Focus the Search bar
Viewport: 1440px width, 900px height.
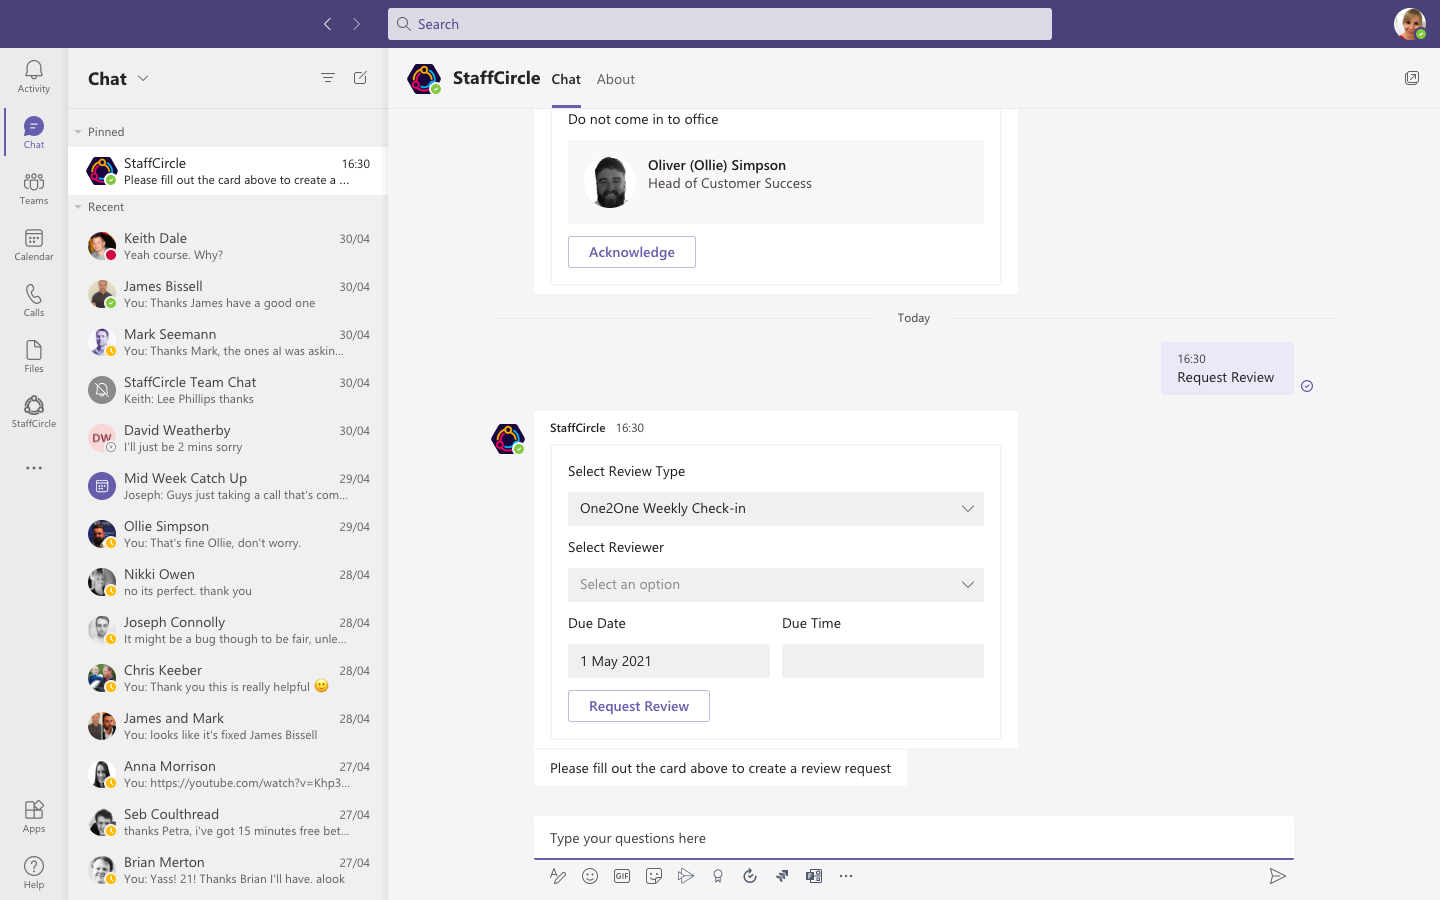point(720,24)
